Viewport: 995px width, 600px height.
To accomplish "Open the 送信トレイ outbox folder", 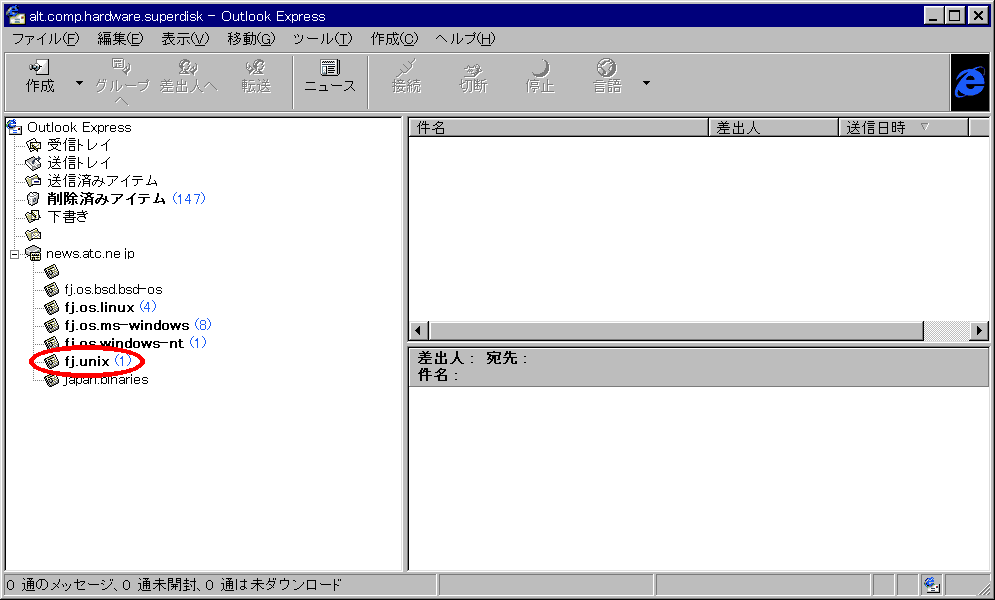I will (x=79, y=163).
